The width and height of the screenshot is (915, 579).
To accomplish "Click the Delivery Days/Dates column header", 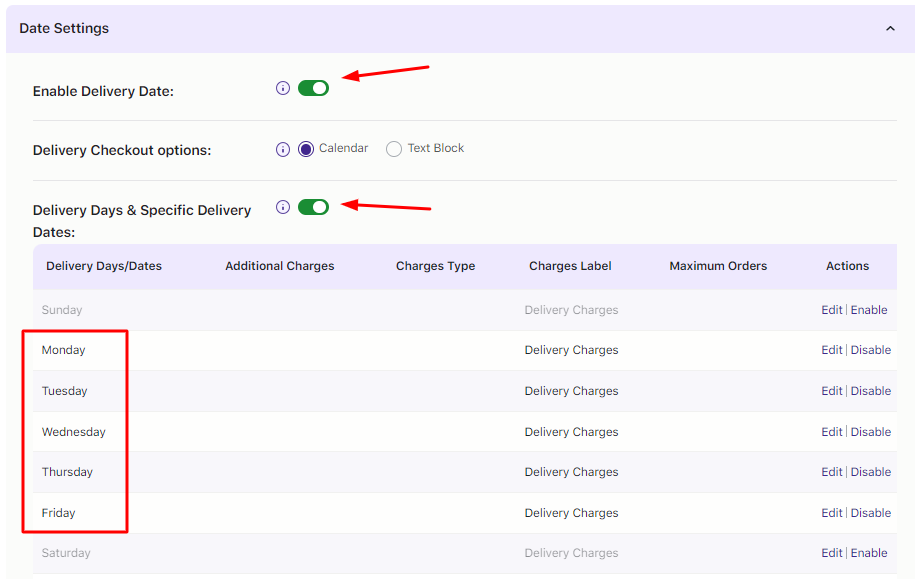I will tap(104, 266).
